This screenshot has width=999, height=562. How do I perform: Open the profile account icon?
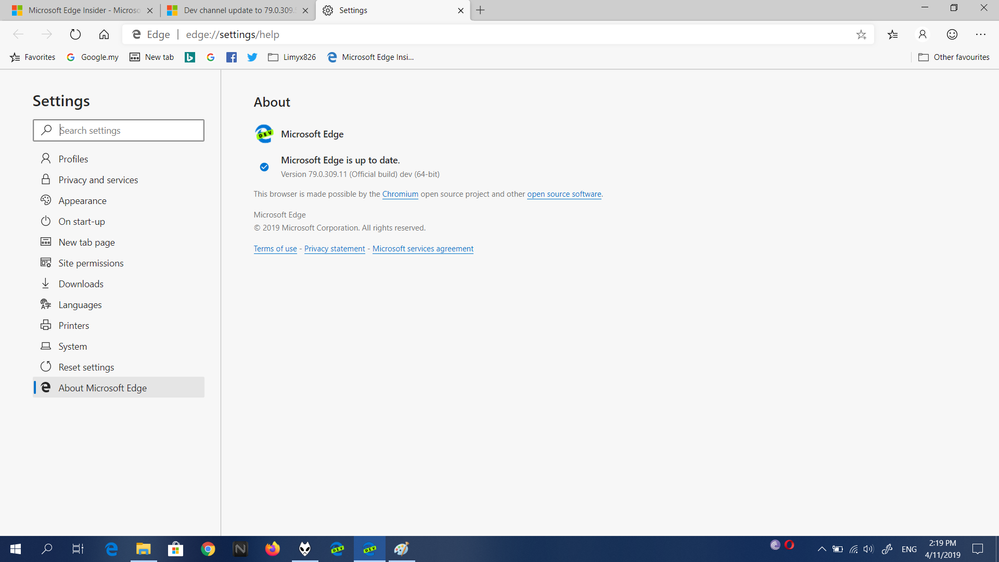(x=922, y=34)
